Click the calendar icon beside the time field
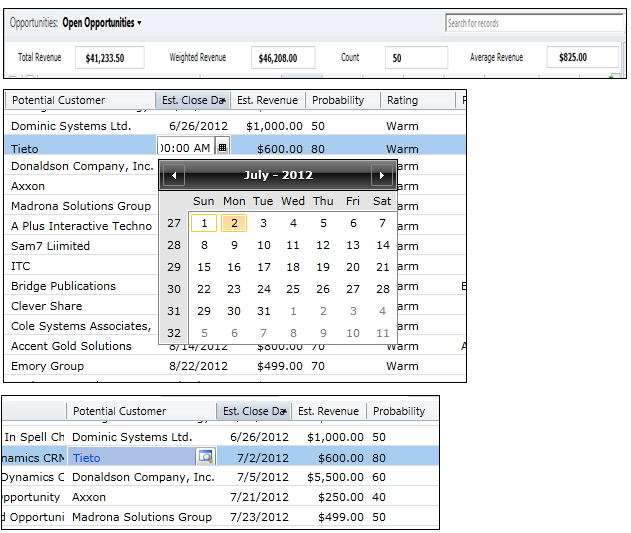The image size is (631, 533). [x=222, y=147]
